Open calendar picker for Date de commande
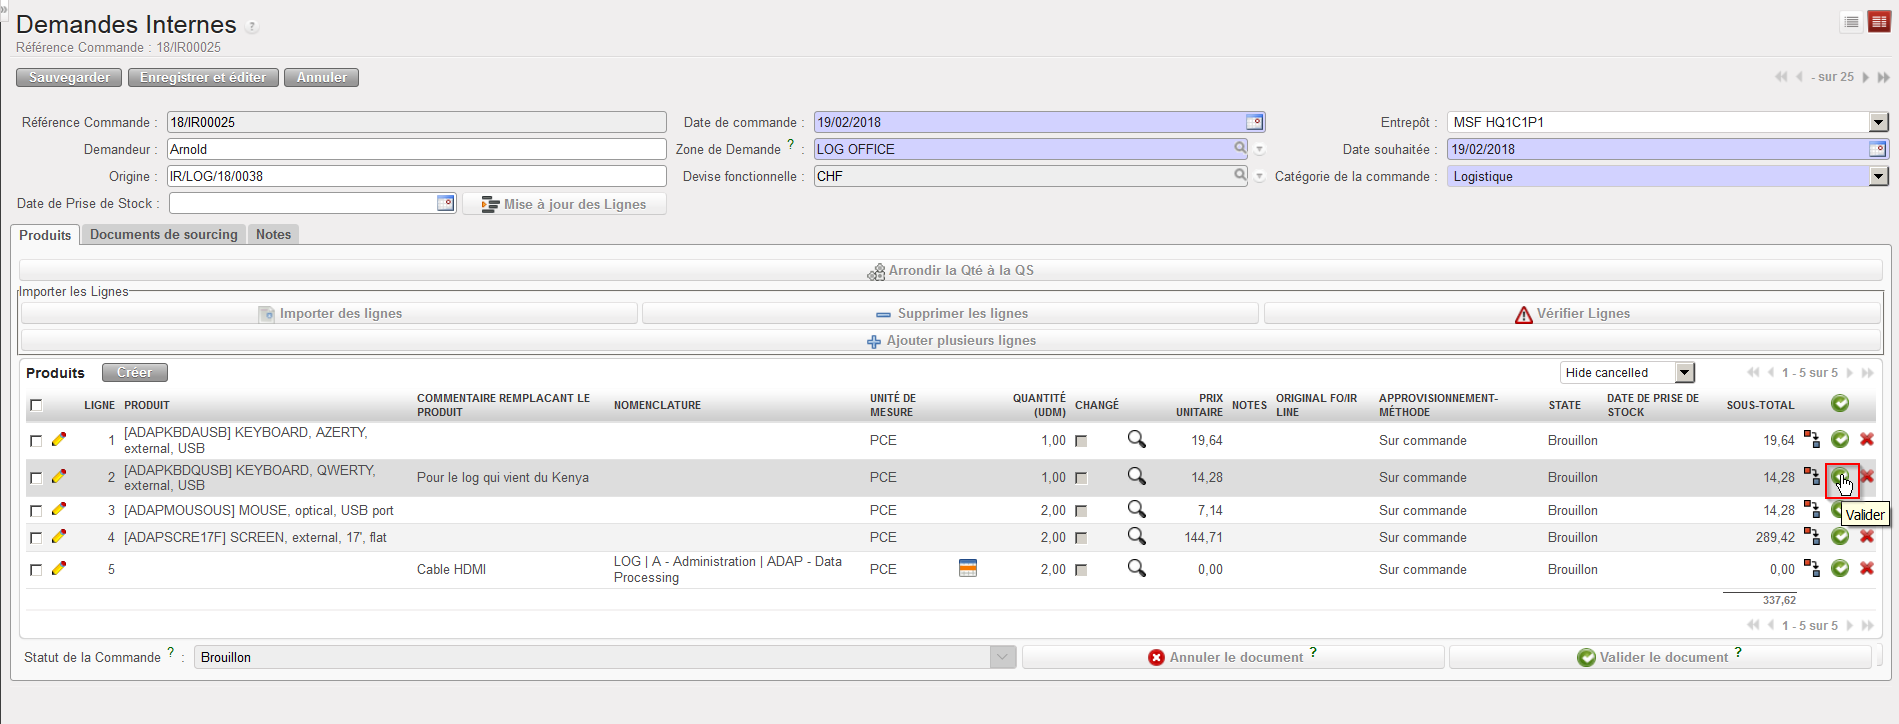Image resolution: width=1899 pixels, height=724 pixels. (1254, 122)
